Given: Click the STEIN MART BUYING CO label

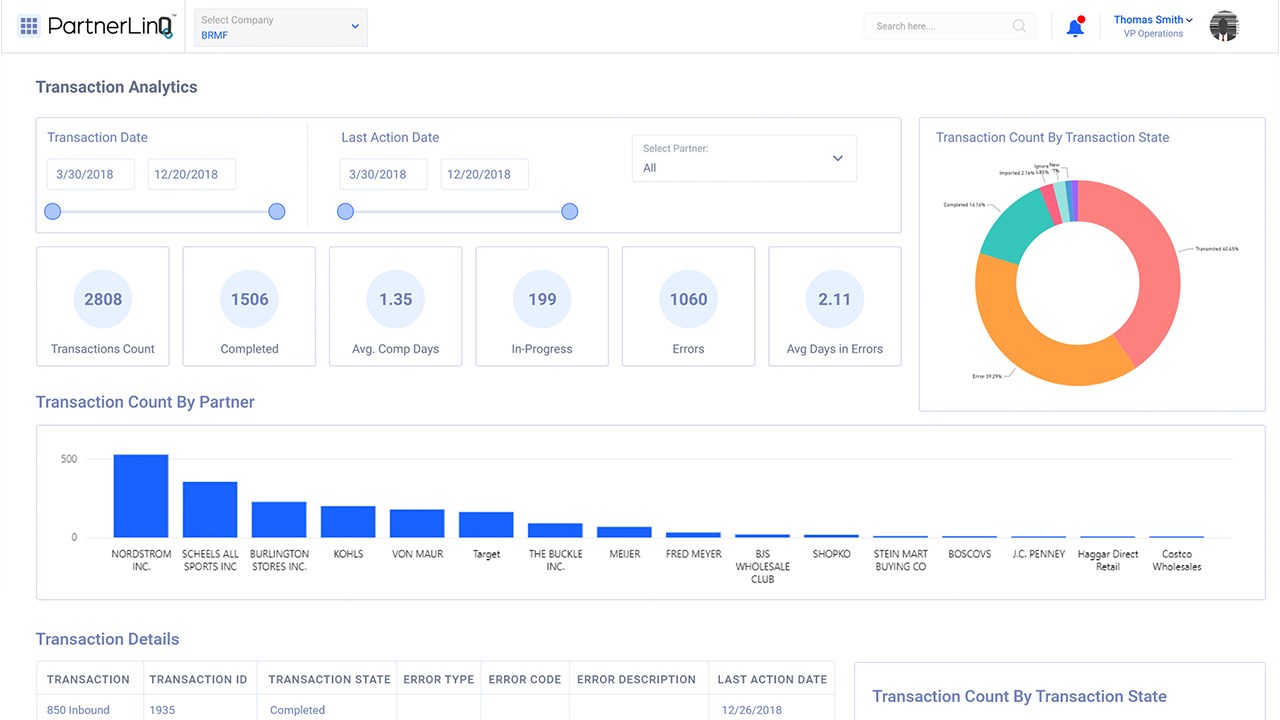Looking at the screenshot, I should click(900, 560).
